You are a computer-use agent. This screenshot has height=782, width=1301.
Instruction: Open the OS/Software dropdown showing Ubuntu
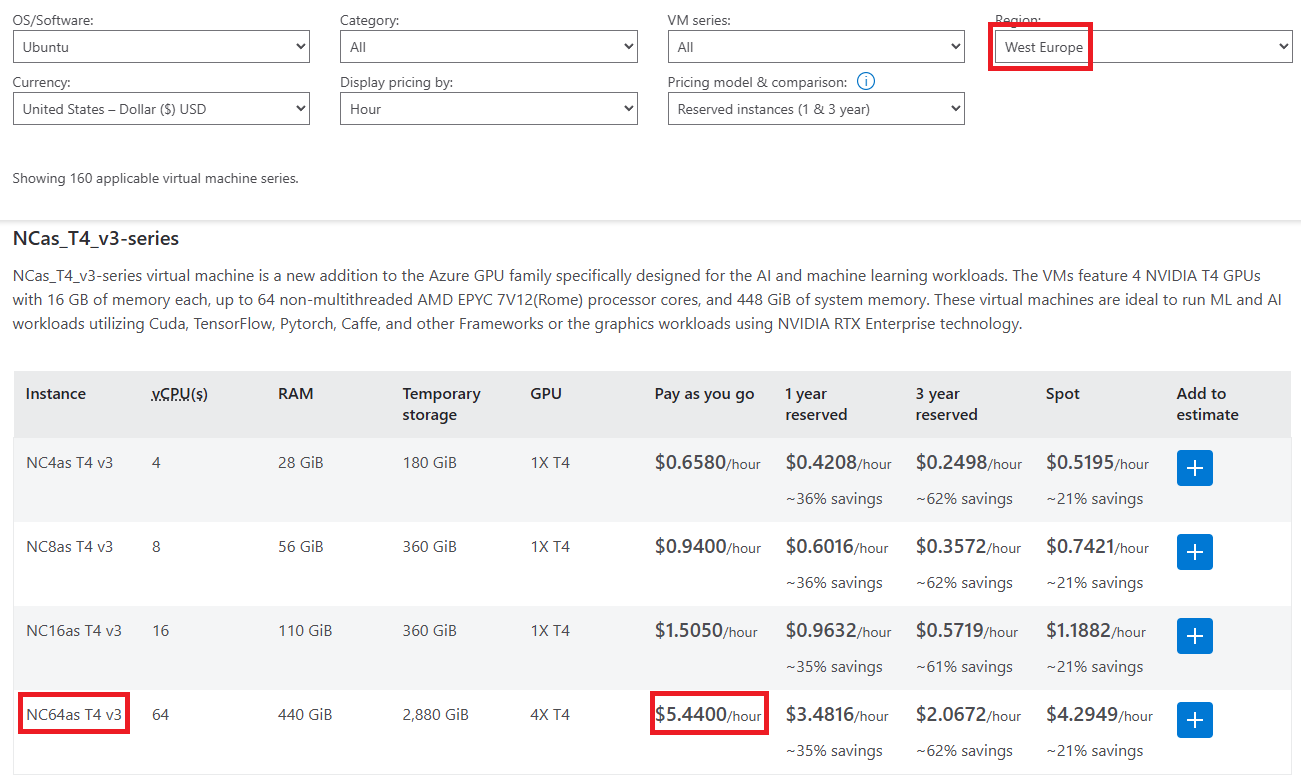click(161, 47)
